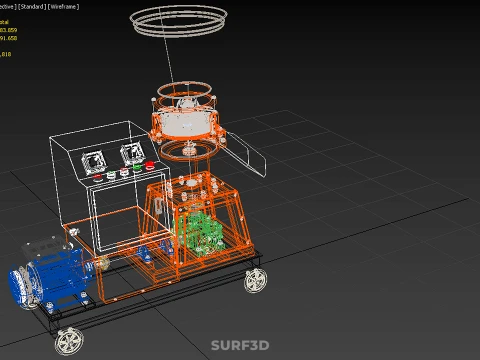Open the Wireframe shading label menu
The image size is (480, 360).
pos(63,6)
